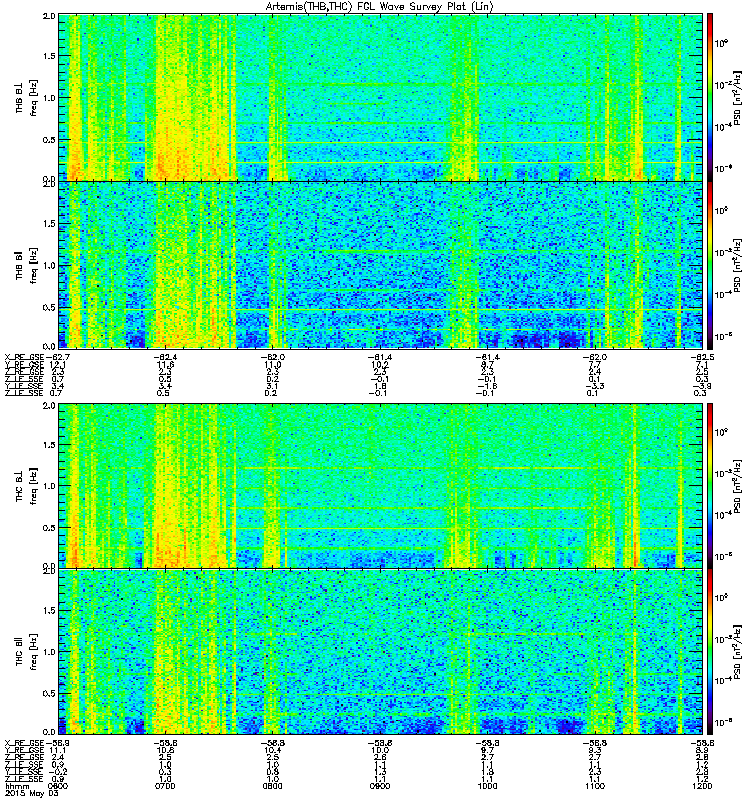Click the 2.0 tick atop THC B-perpendicular panel

pyautogui.click(x=49, y=406)
